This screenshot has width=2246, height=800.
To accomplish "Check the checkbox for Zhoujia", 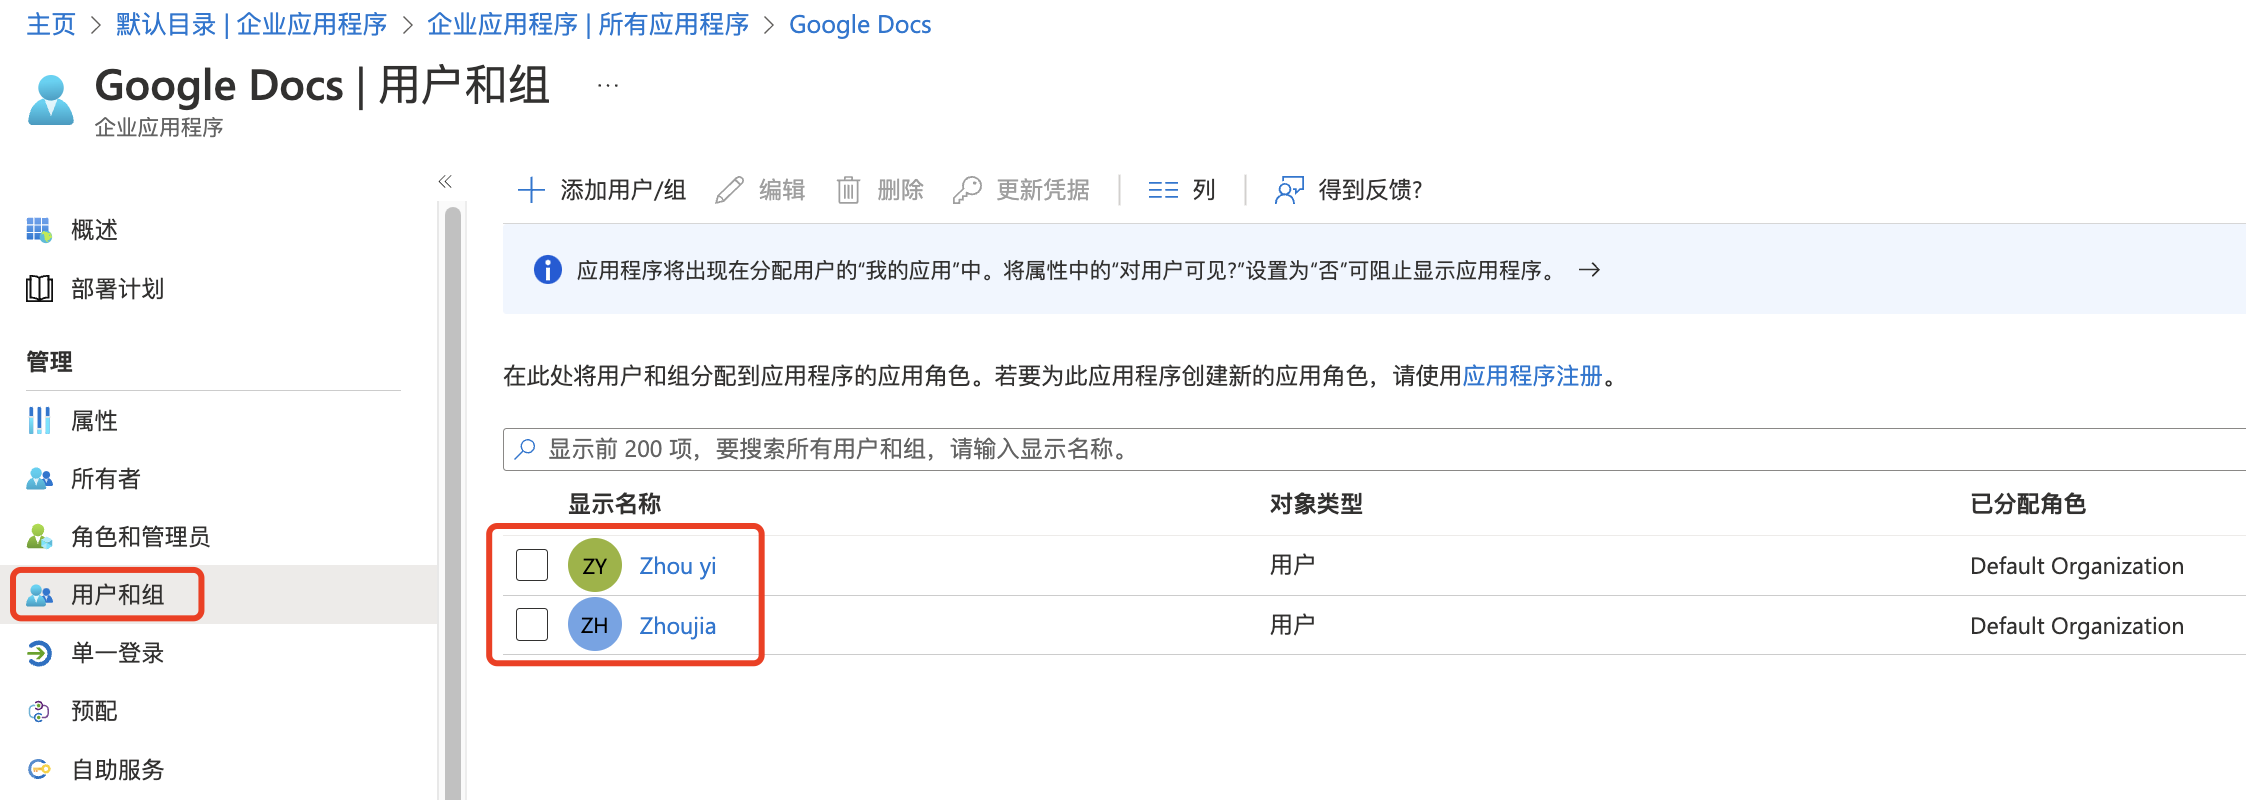I will coord(532,625).
